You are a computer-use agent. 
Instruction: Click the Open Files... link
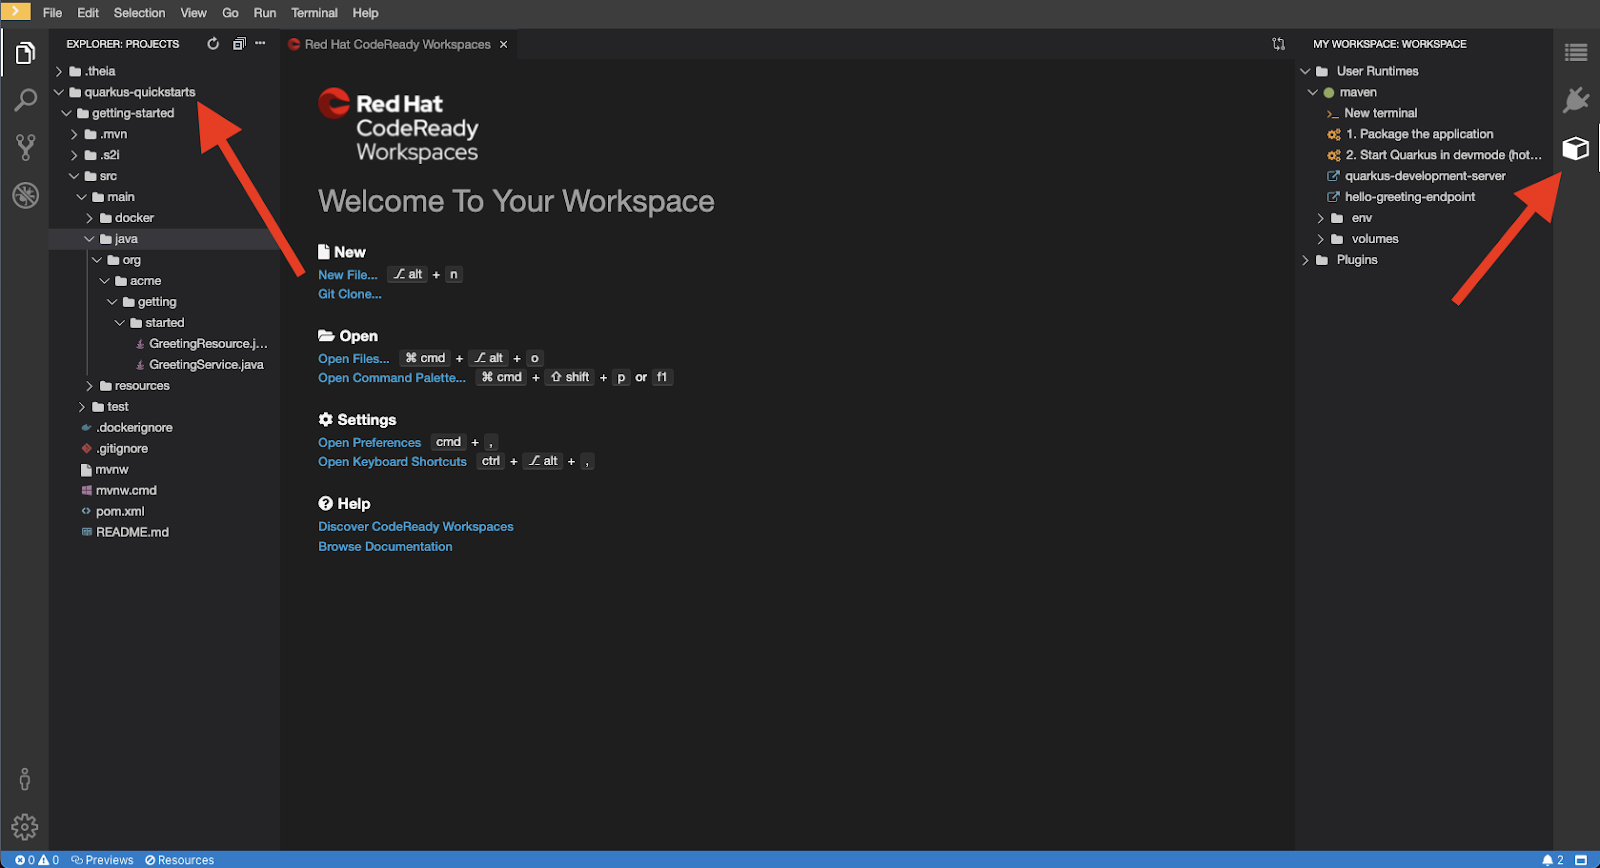click(354, 359)
